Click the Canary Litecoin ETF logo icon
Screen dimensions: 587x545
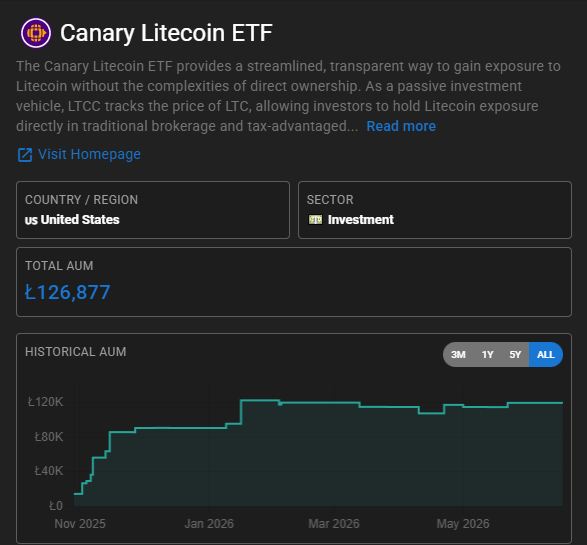36,33
